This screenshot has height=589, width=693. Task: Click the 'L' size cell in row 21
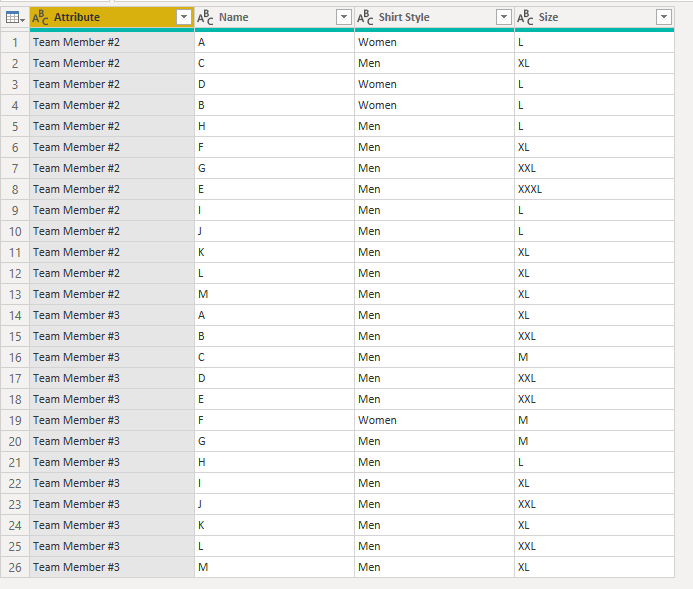click(594, 462)
